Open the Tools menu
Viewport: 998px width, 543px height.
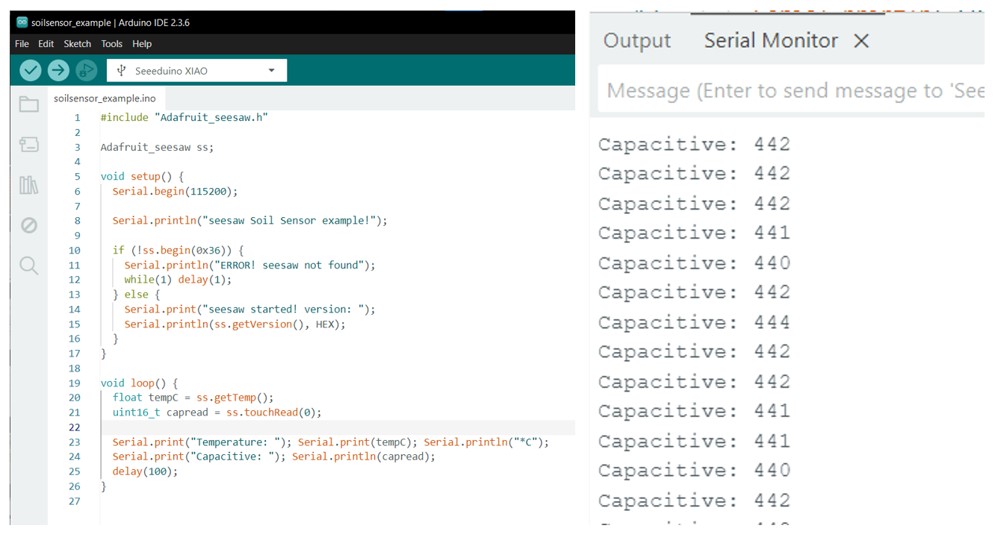[111, 44]
